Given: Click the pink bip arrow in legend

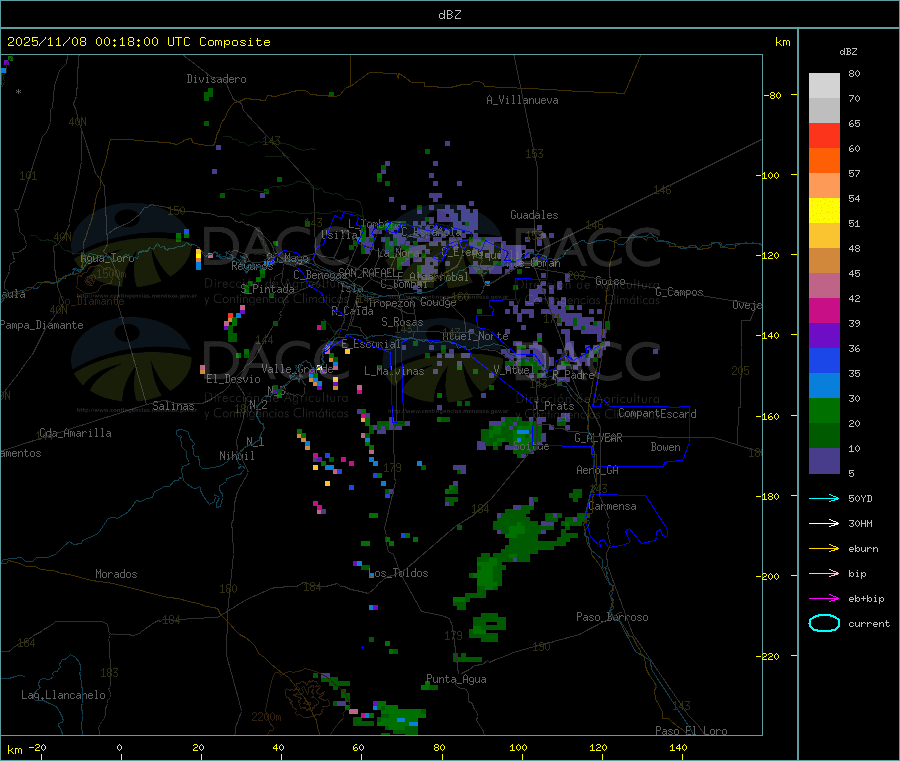Looking at the screenshot, I should coord(824,573).
